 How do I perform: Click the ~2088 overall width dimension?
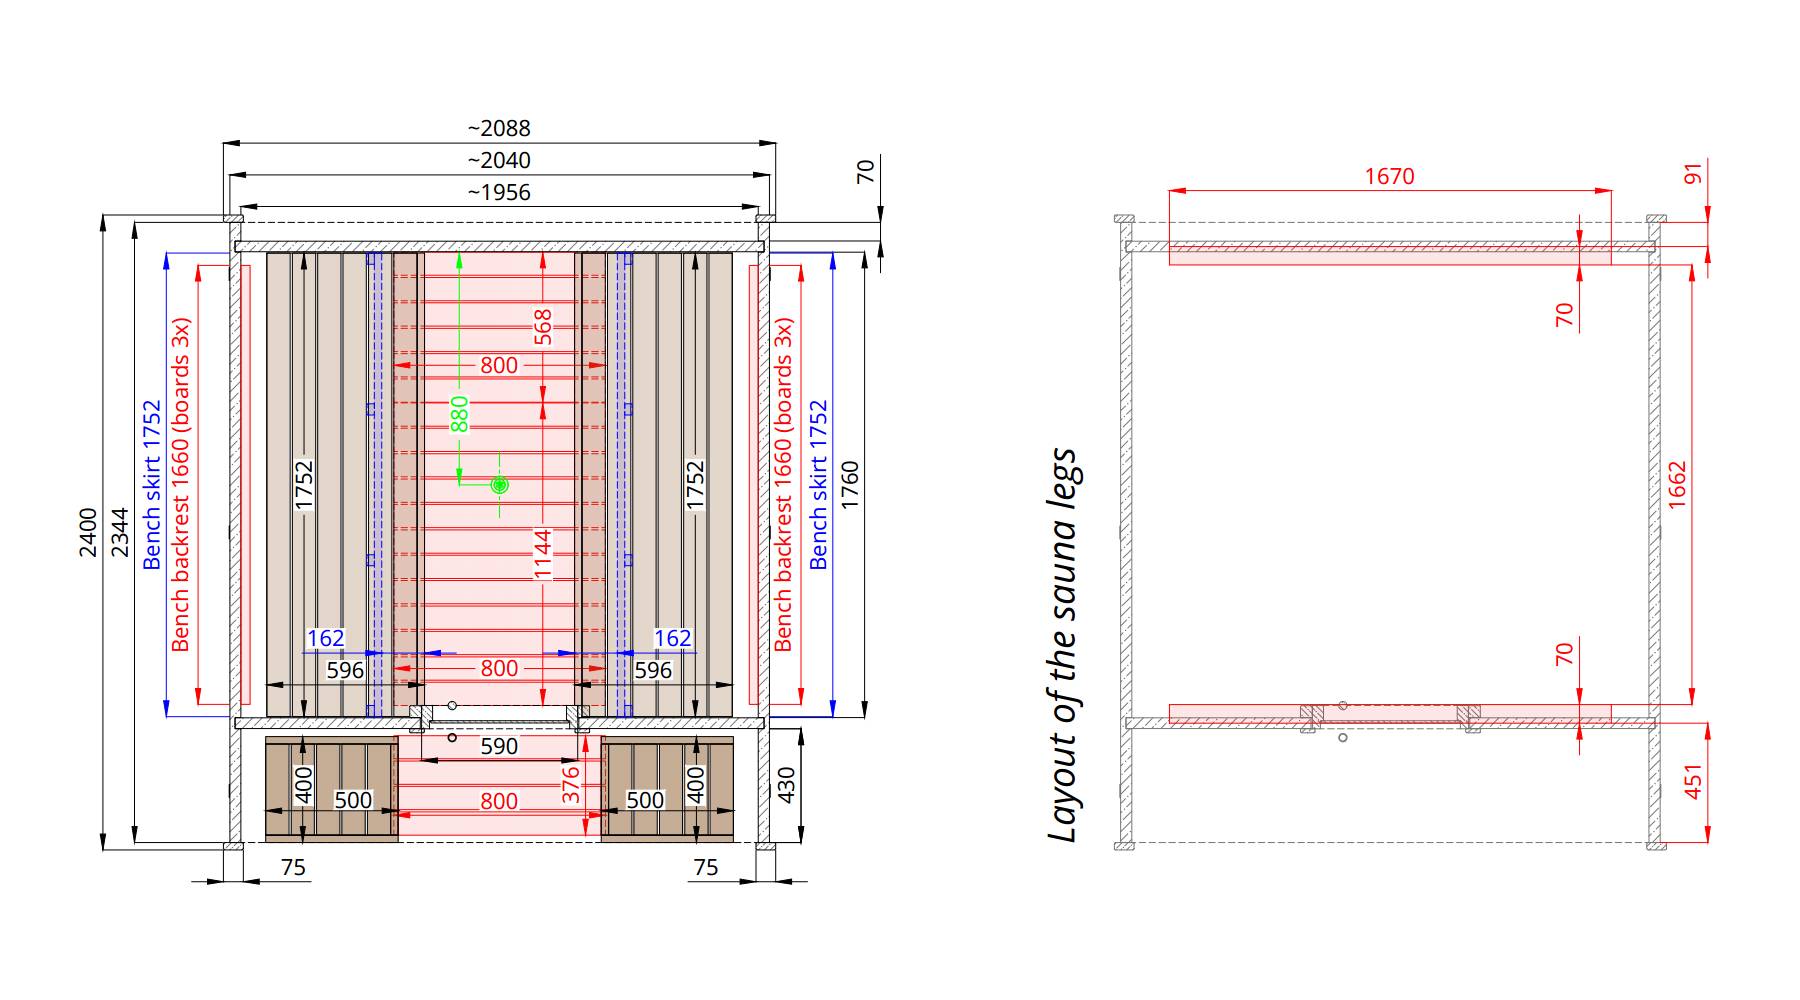499,129
